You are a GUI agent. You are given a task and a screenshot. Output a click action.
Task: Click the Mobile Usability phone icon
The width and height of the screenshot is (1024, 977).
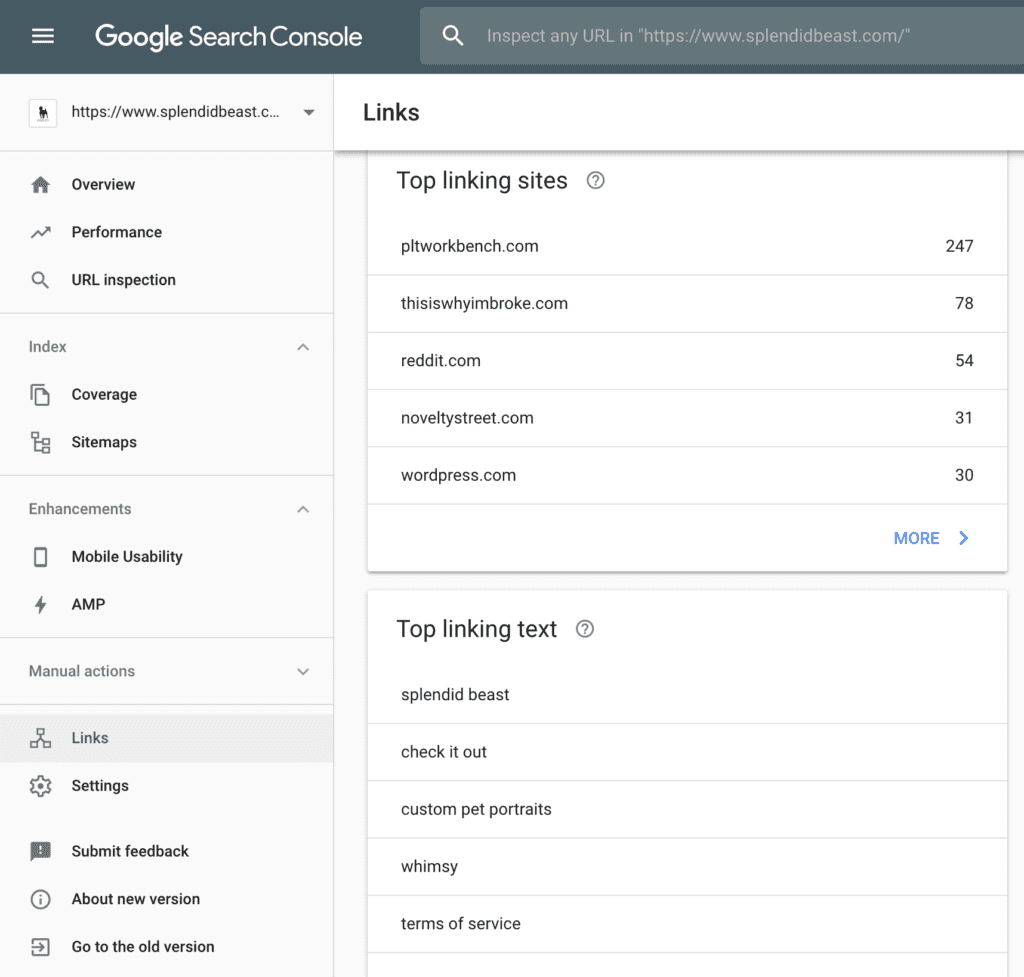click(x=40, y=557)
